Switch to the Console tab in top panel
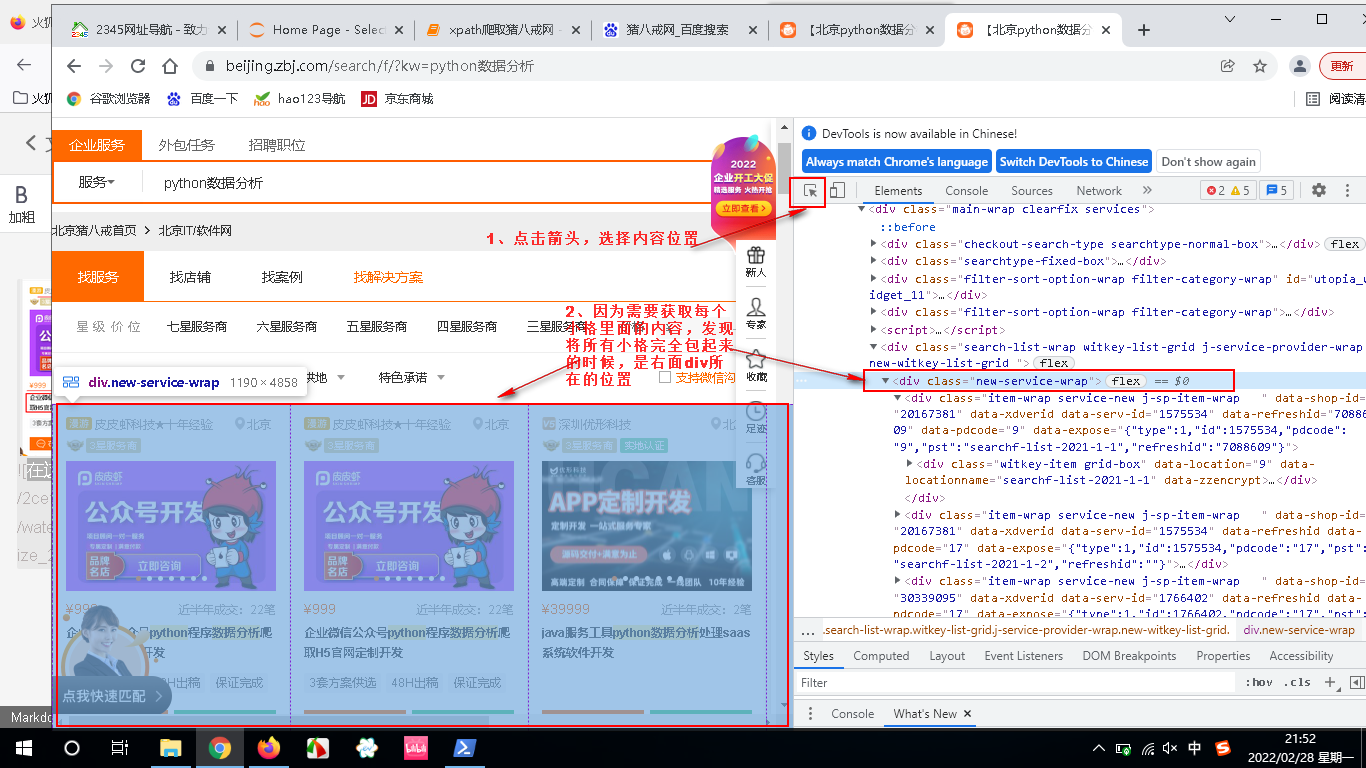1366x768 pixels. click(967, 191)
